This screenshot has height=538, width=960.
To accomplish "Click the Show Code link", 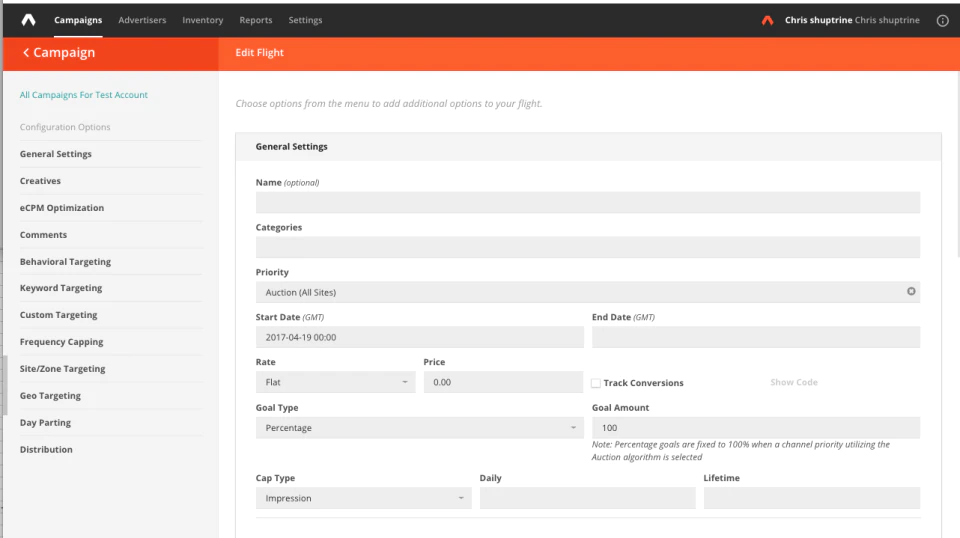I will coord(793,383).
